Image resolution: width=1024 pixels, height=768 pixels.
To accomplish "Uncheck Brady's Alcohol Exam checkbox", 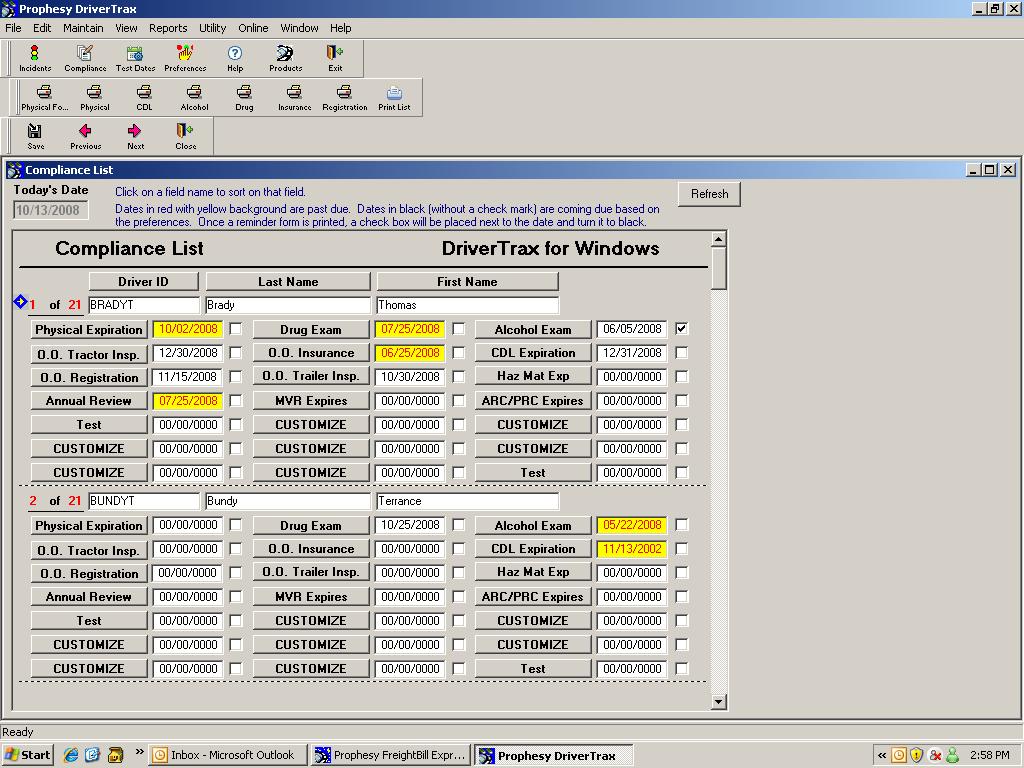I will click(x=682, y=328).
